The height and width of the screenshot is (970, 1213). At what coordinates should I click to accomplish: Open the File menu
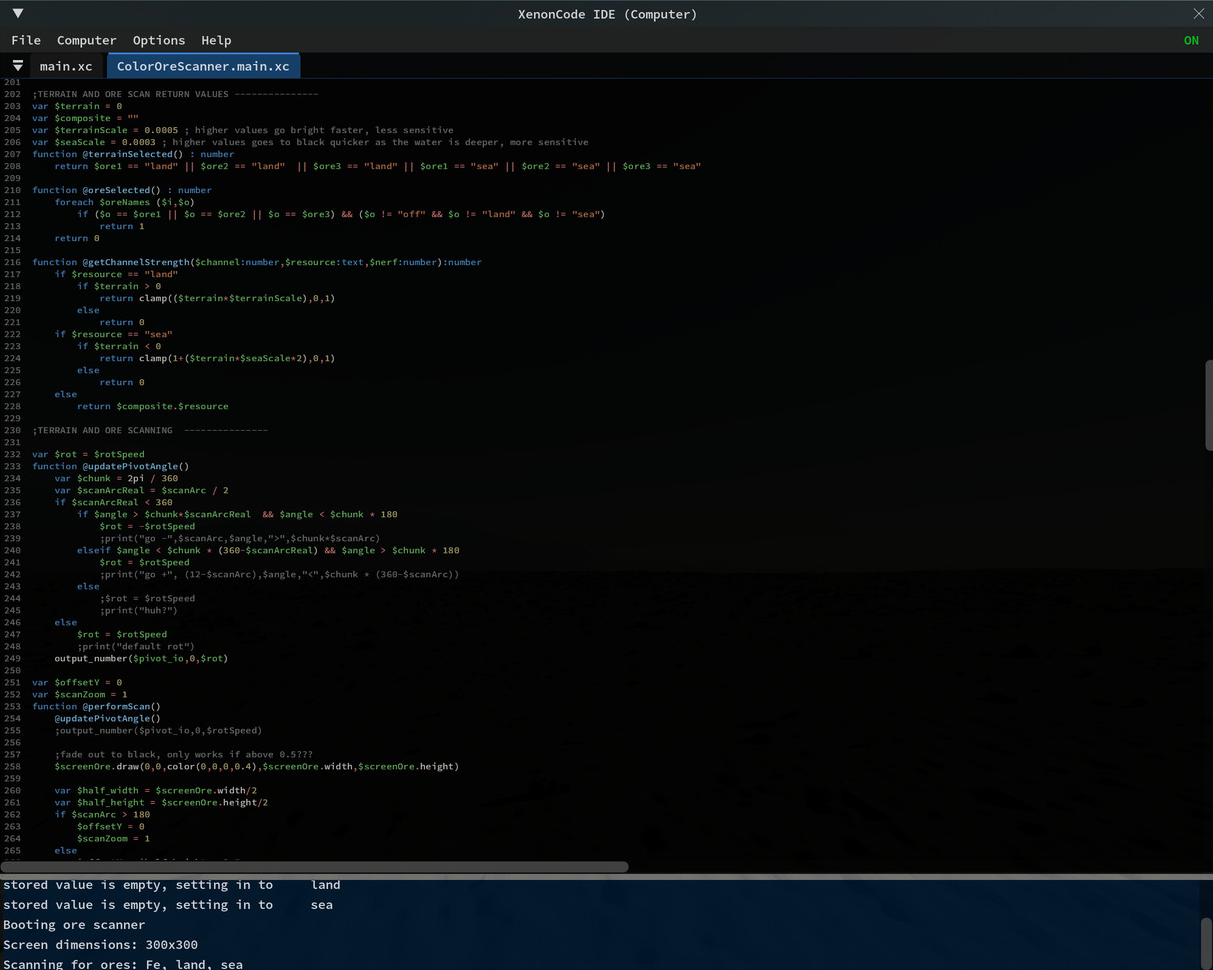(26, 40)
